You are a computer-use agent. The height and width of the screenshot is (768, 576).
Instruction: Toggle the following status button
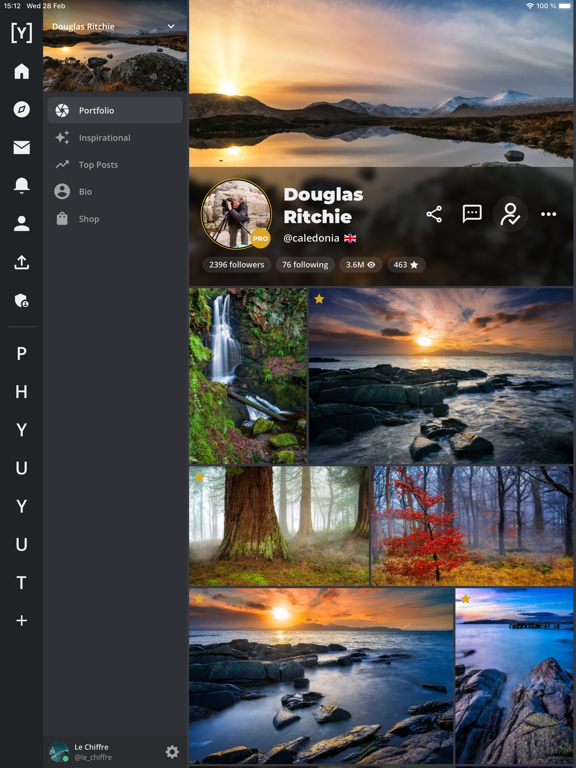tap(510, 214)
